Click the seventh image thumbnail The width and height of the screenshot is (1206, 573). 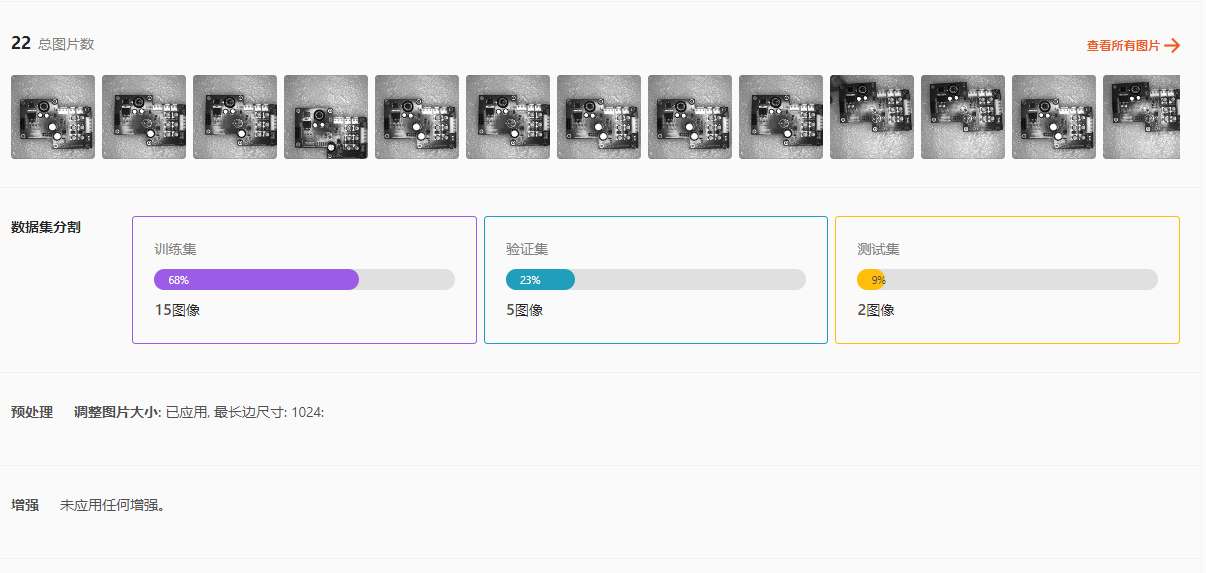599,117
